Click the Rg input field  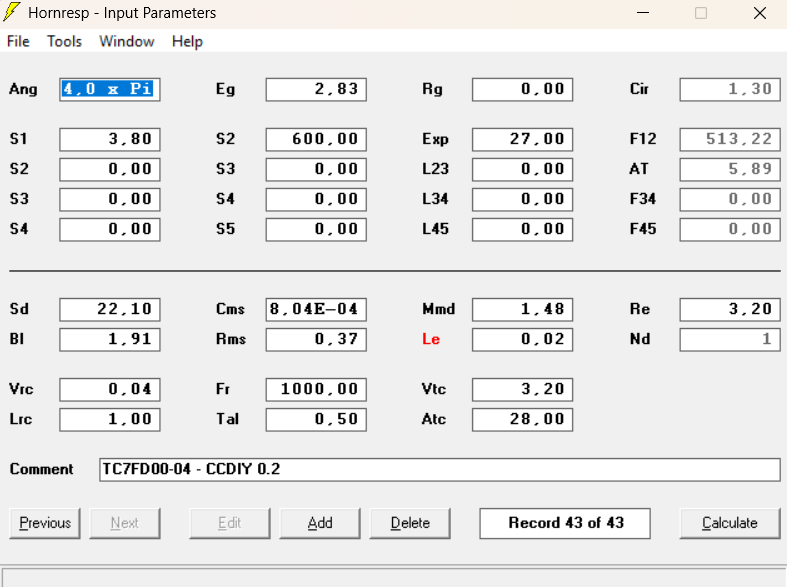point(522,89)
